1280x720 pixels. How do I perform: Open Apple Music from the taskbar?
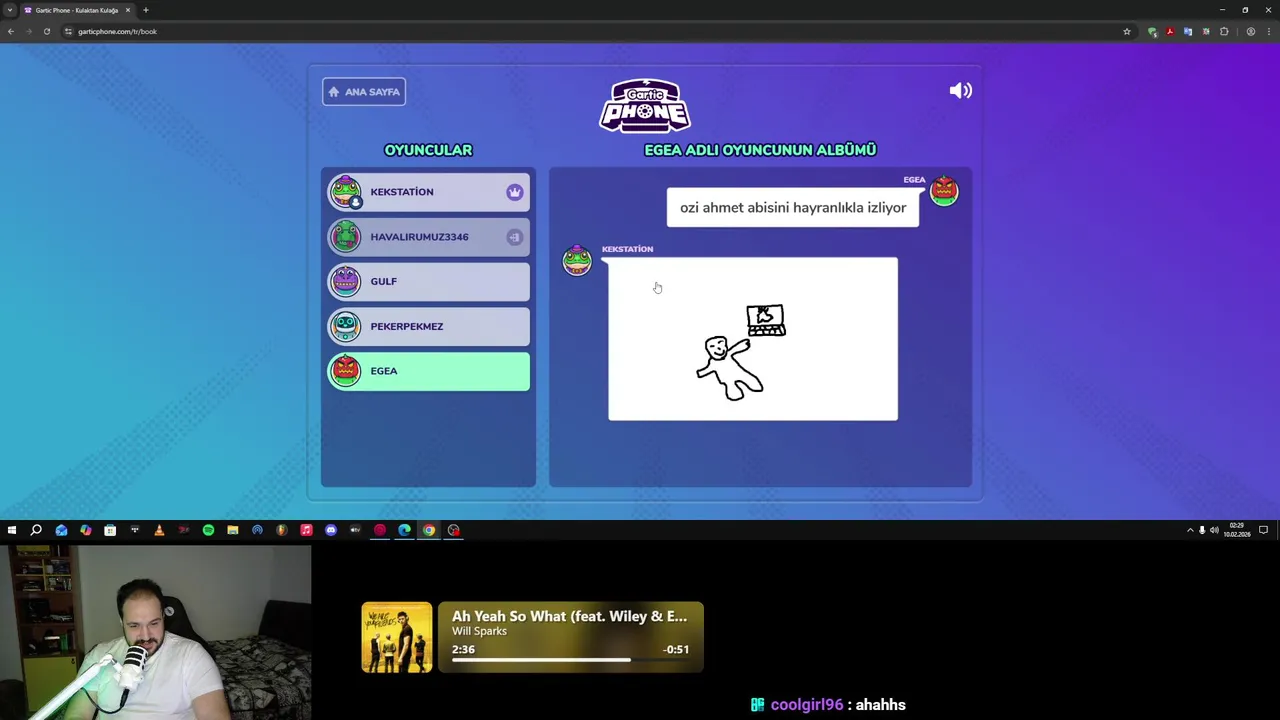[x=306, y=530]
